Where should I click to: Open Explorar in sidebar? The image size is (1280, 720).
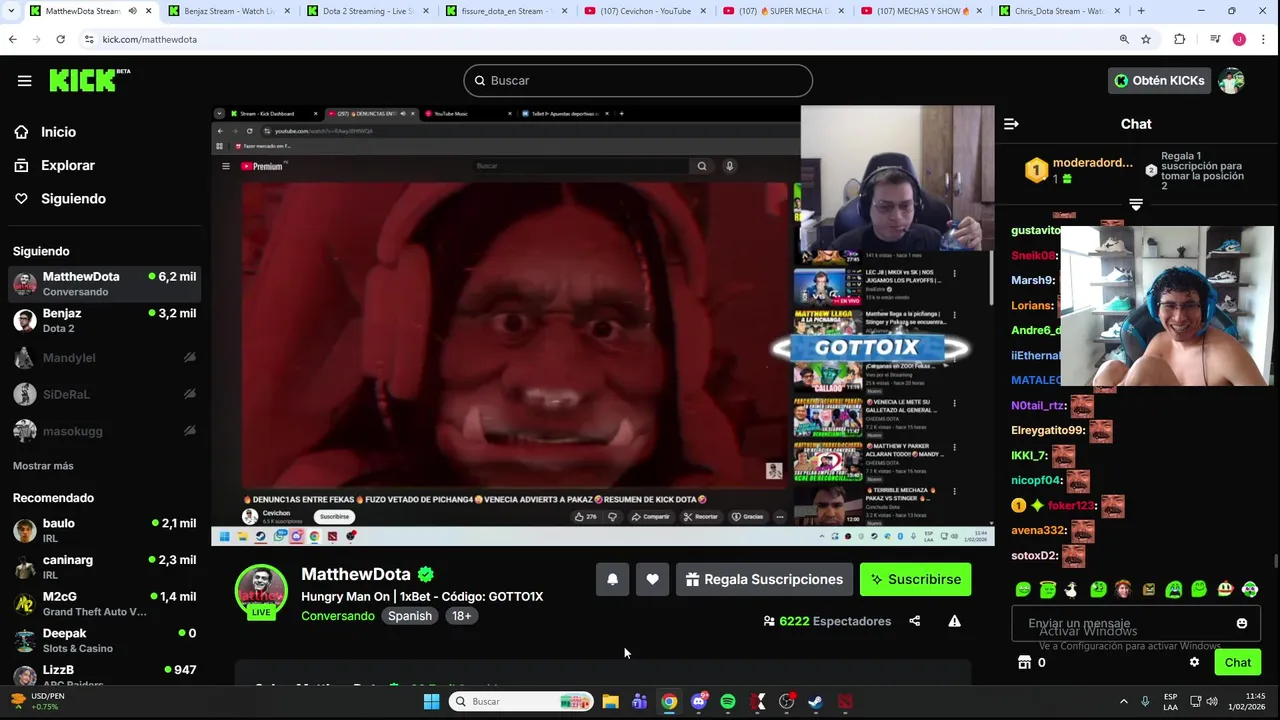point(68,165)
